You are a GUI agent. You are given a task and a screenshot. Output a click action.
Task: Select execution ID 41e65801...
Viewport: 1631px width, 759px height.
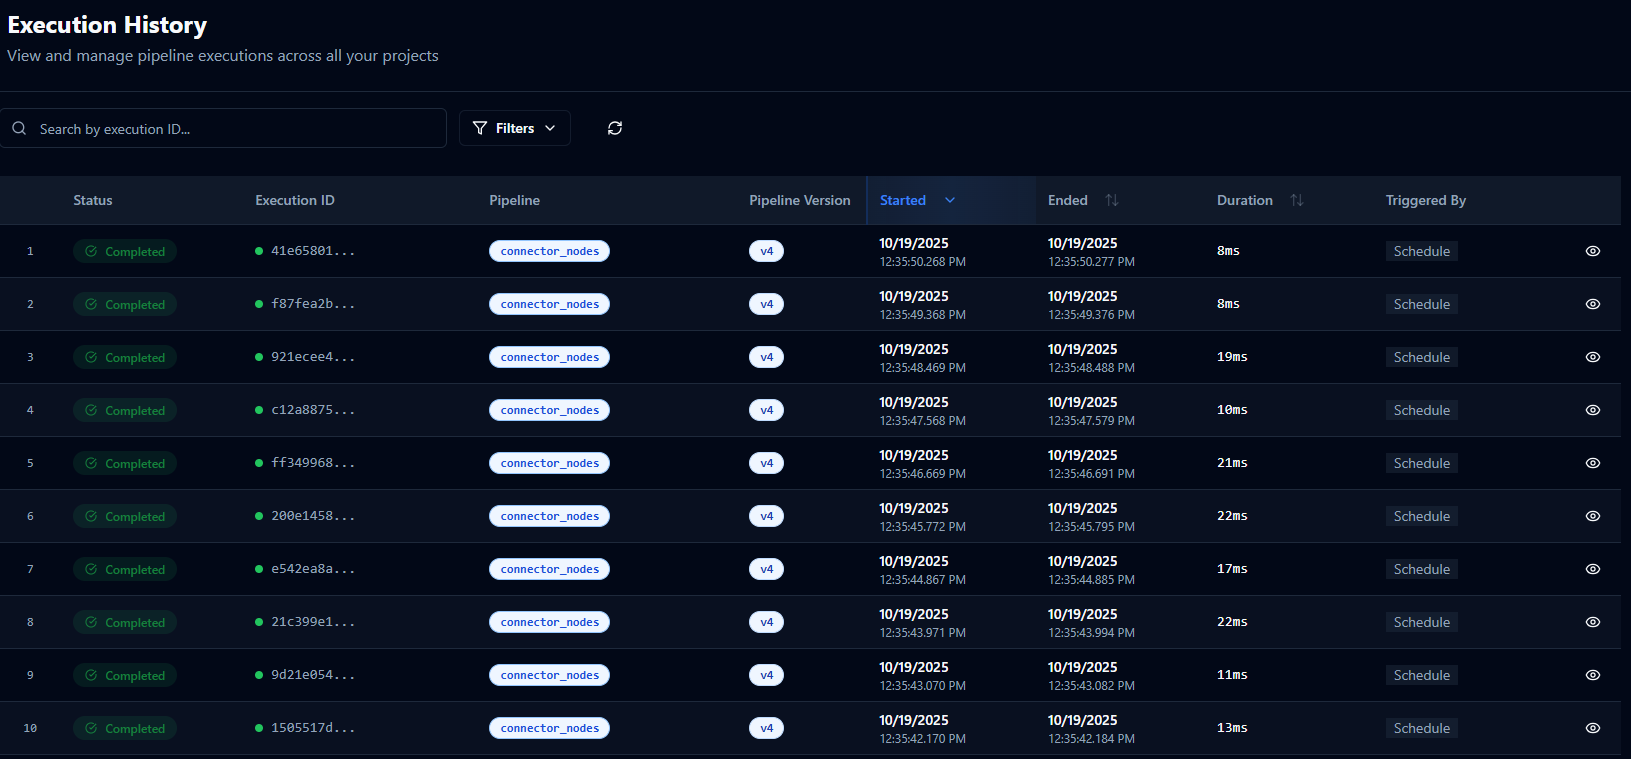pyautogui.click(x=313, y=251)
